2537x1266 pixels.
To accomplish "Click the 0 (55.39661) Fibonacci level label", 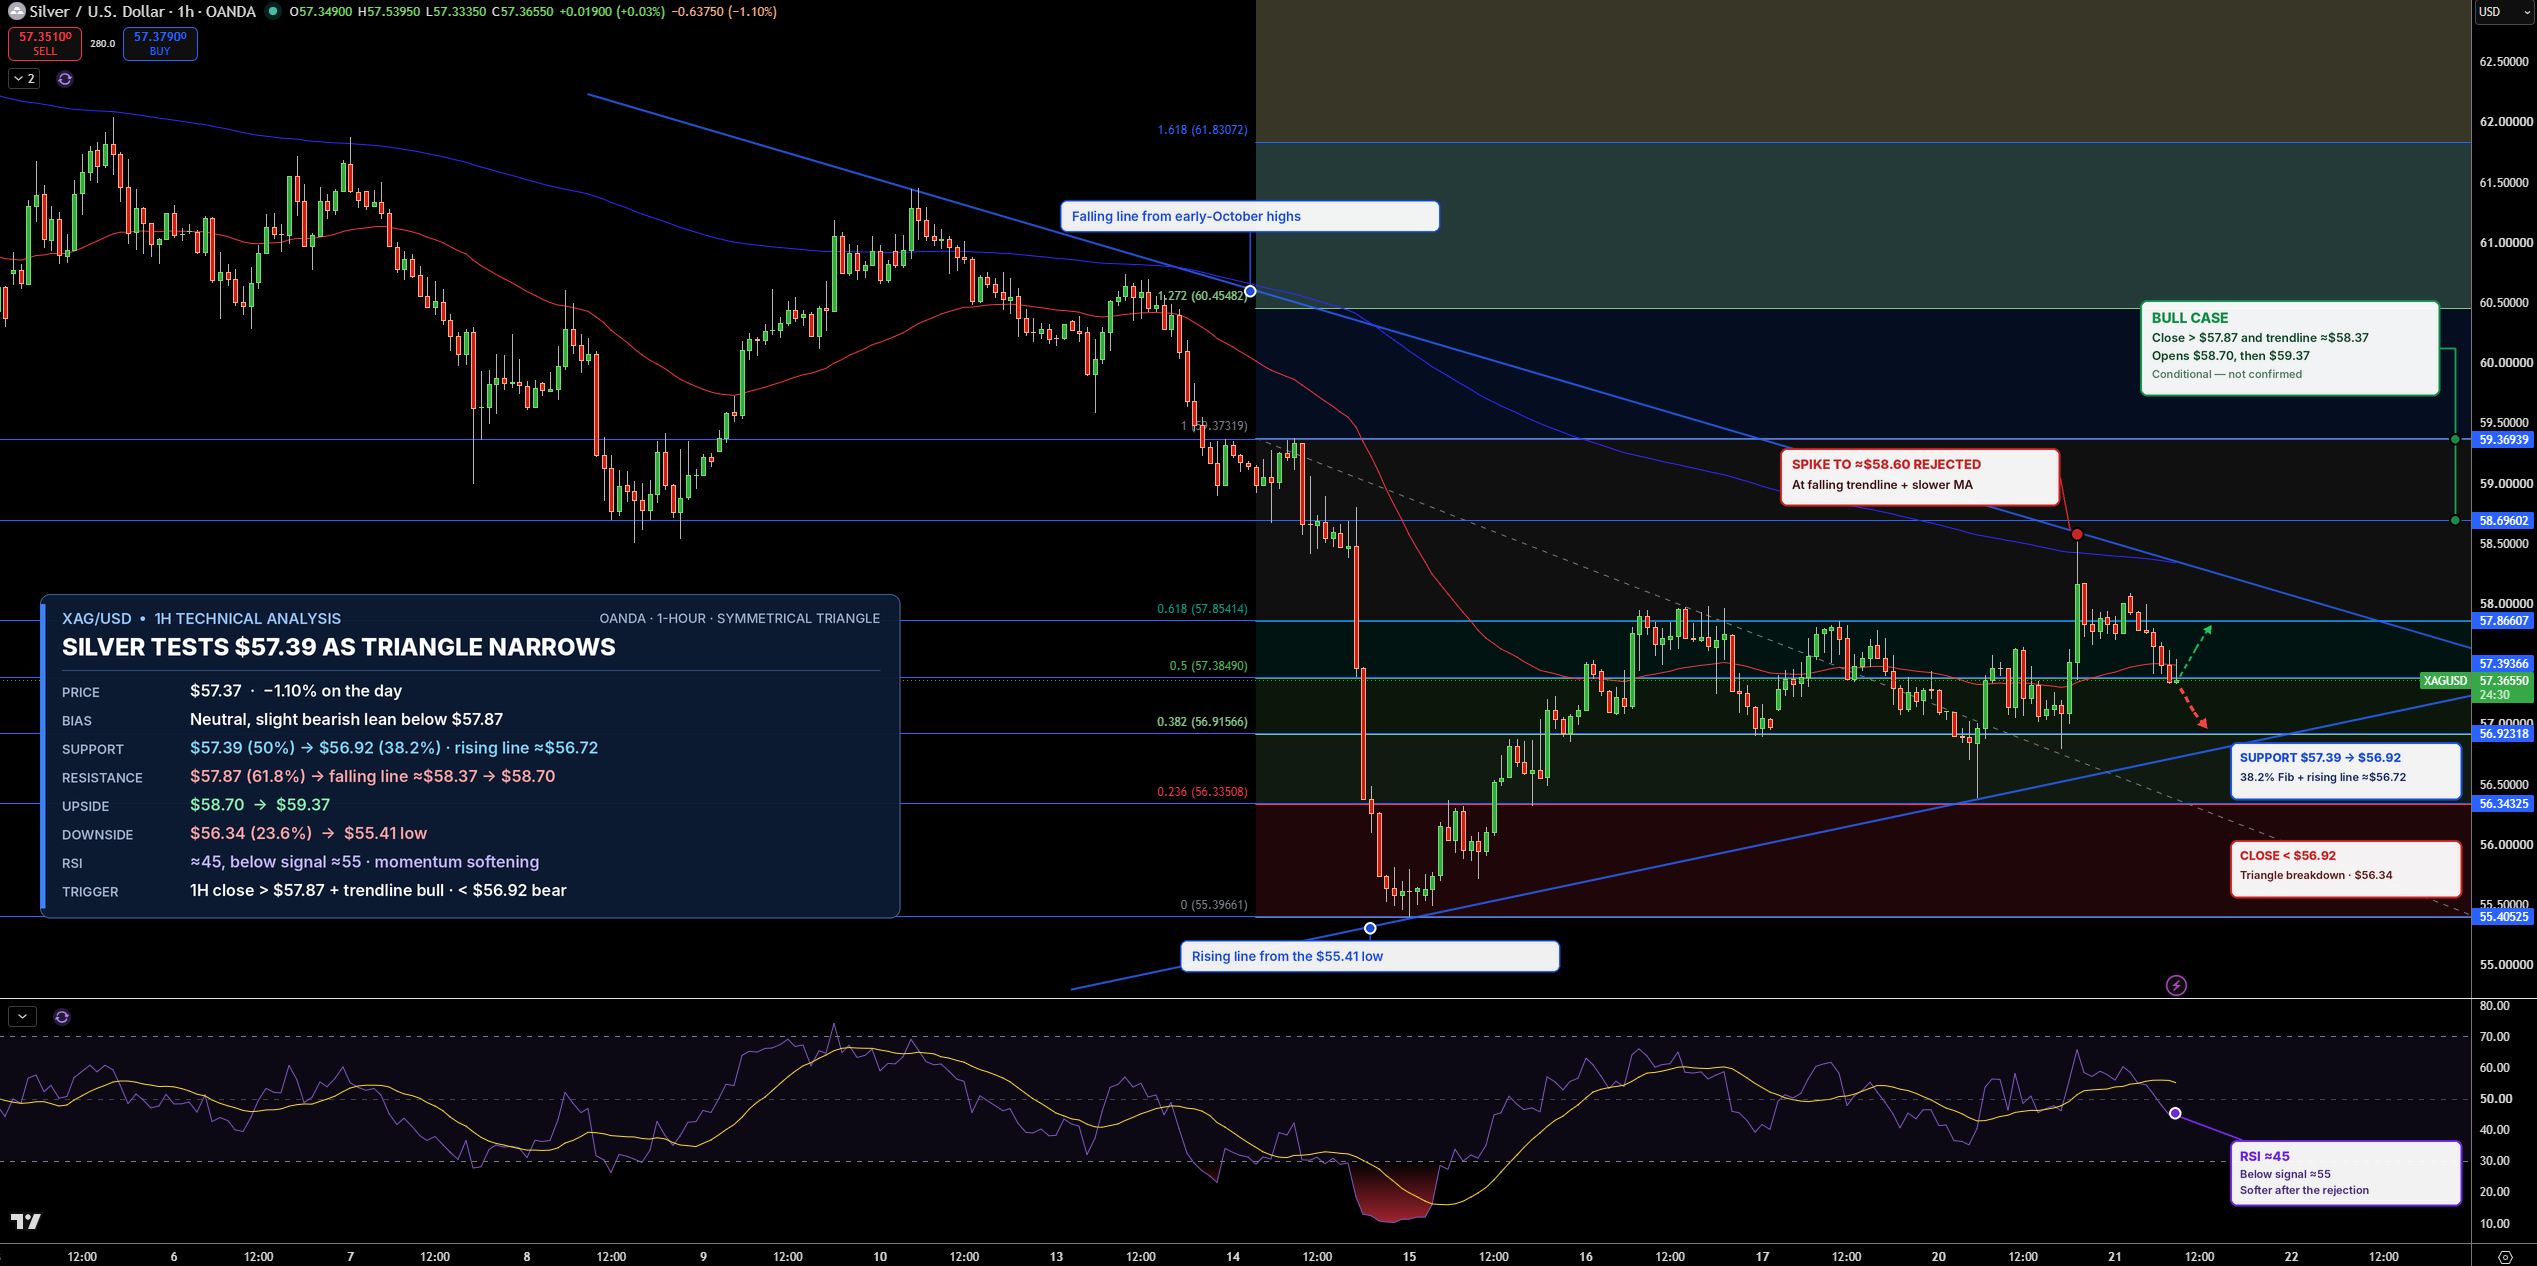I will pyautogui.click(x=1214, y=905).
